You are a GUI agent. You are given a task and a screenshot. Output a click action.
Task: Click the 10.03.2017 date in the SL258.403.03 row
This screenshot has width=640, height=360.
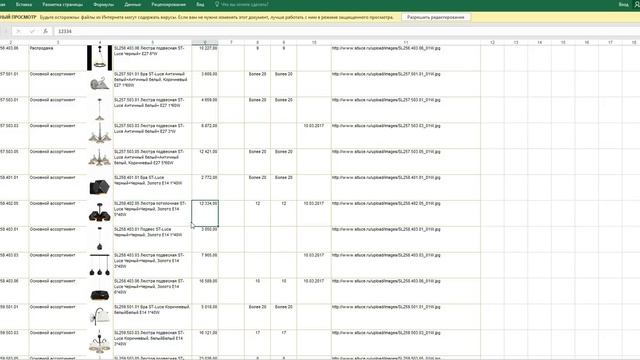(x=314, y=255)
